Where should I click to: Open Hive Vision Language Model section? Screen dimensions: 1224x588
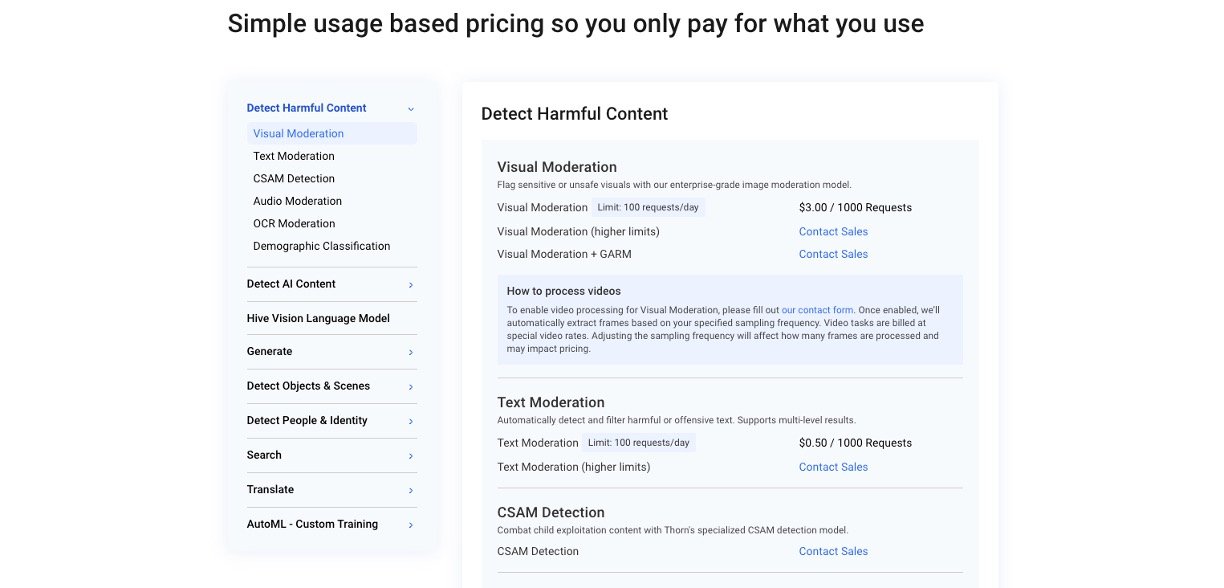(318, 319)
